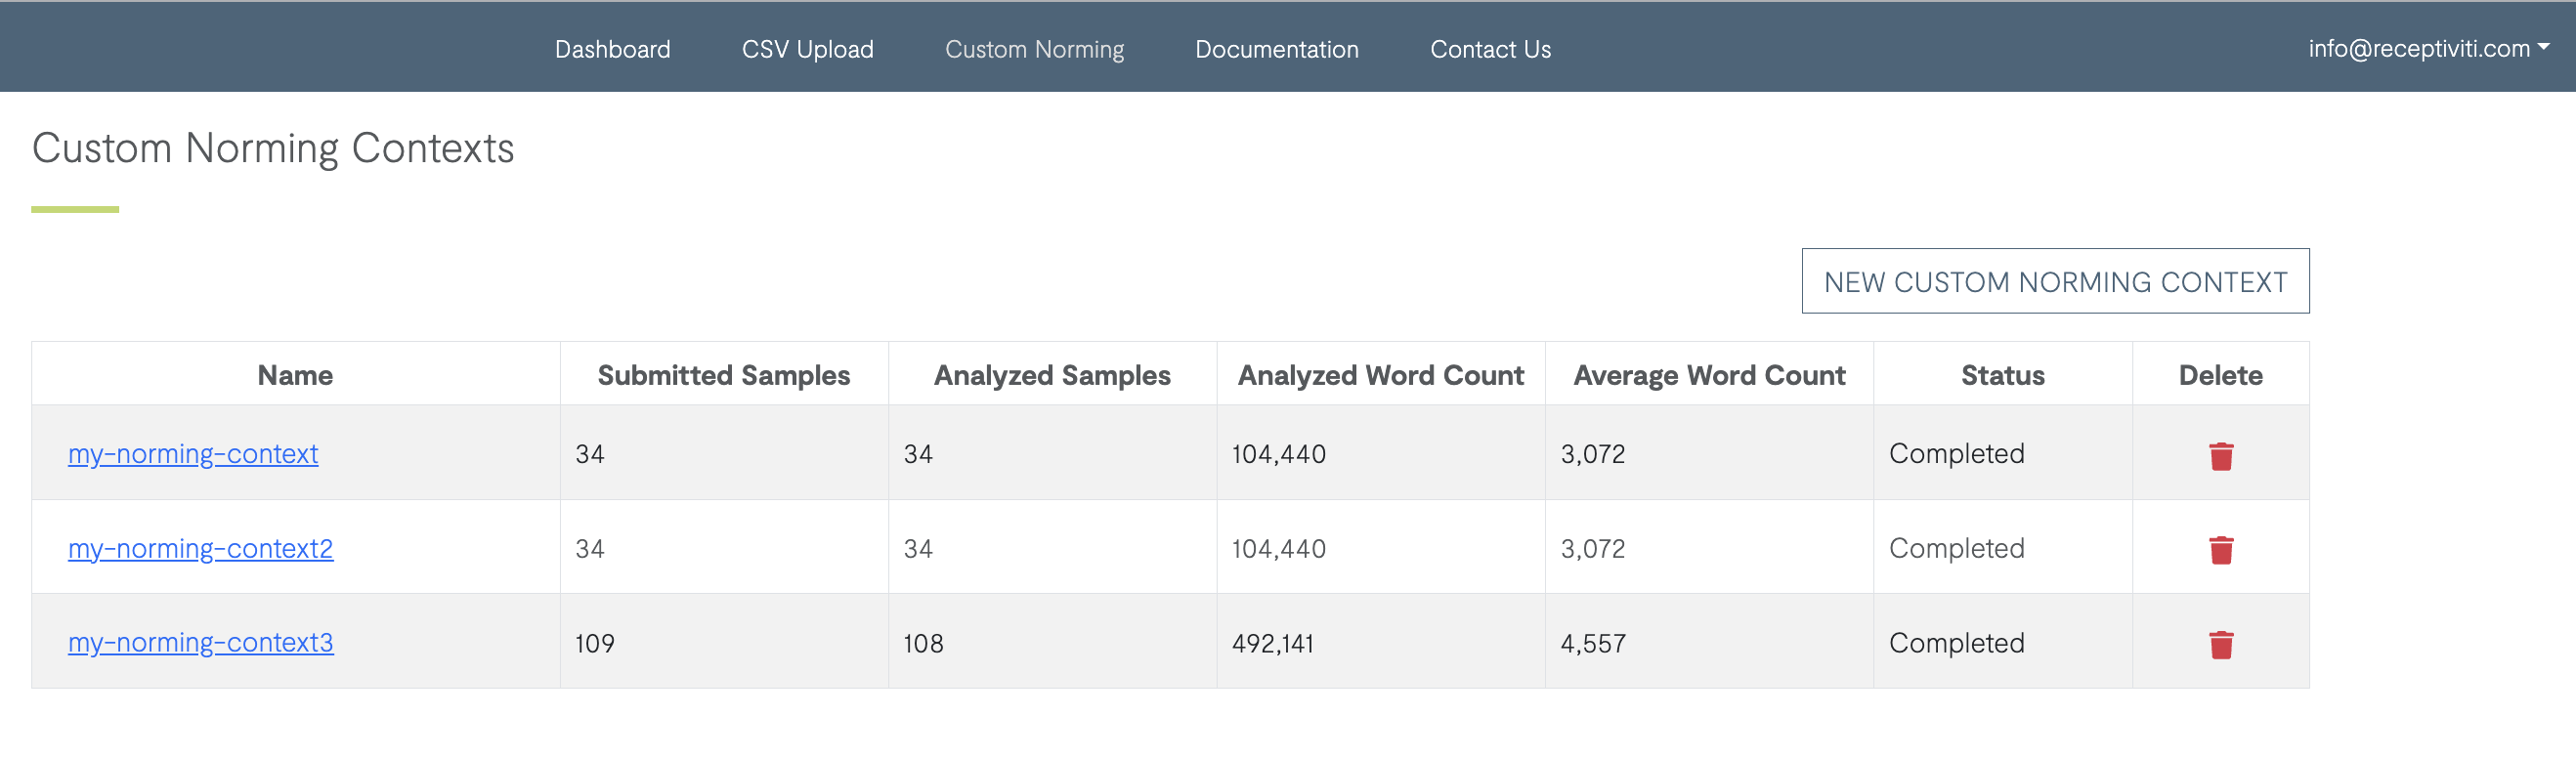Remove my-norming-context3 using its trash icon

tap(2220, 645)
